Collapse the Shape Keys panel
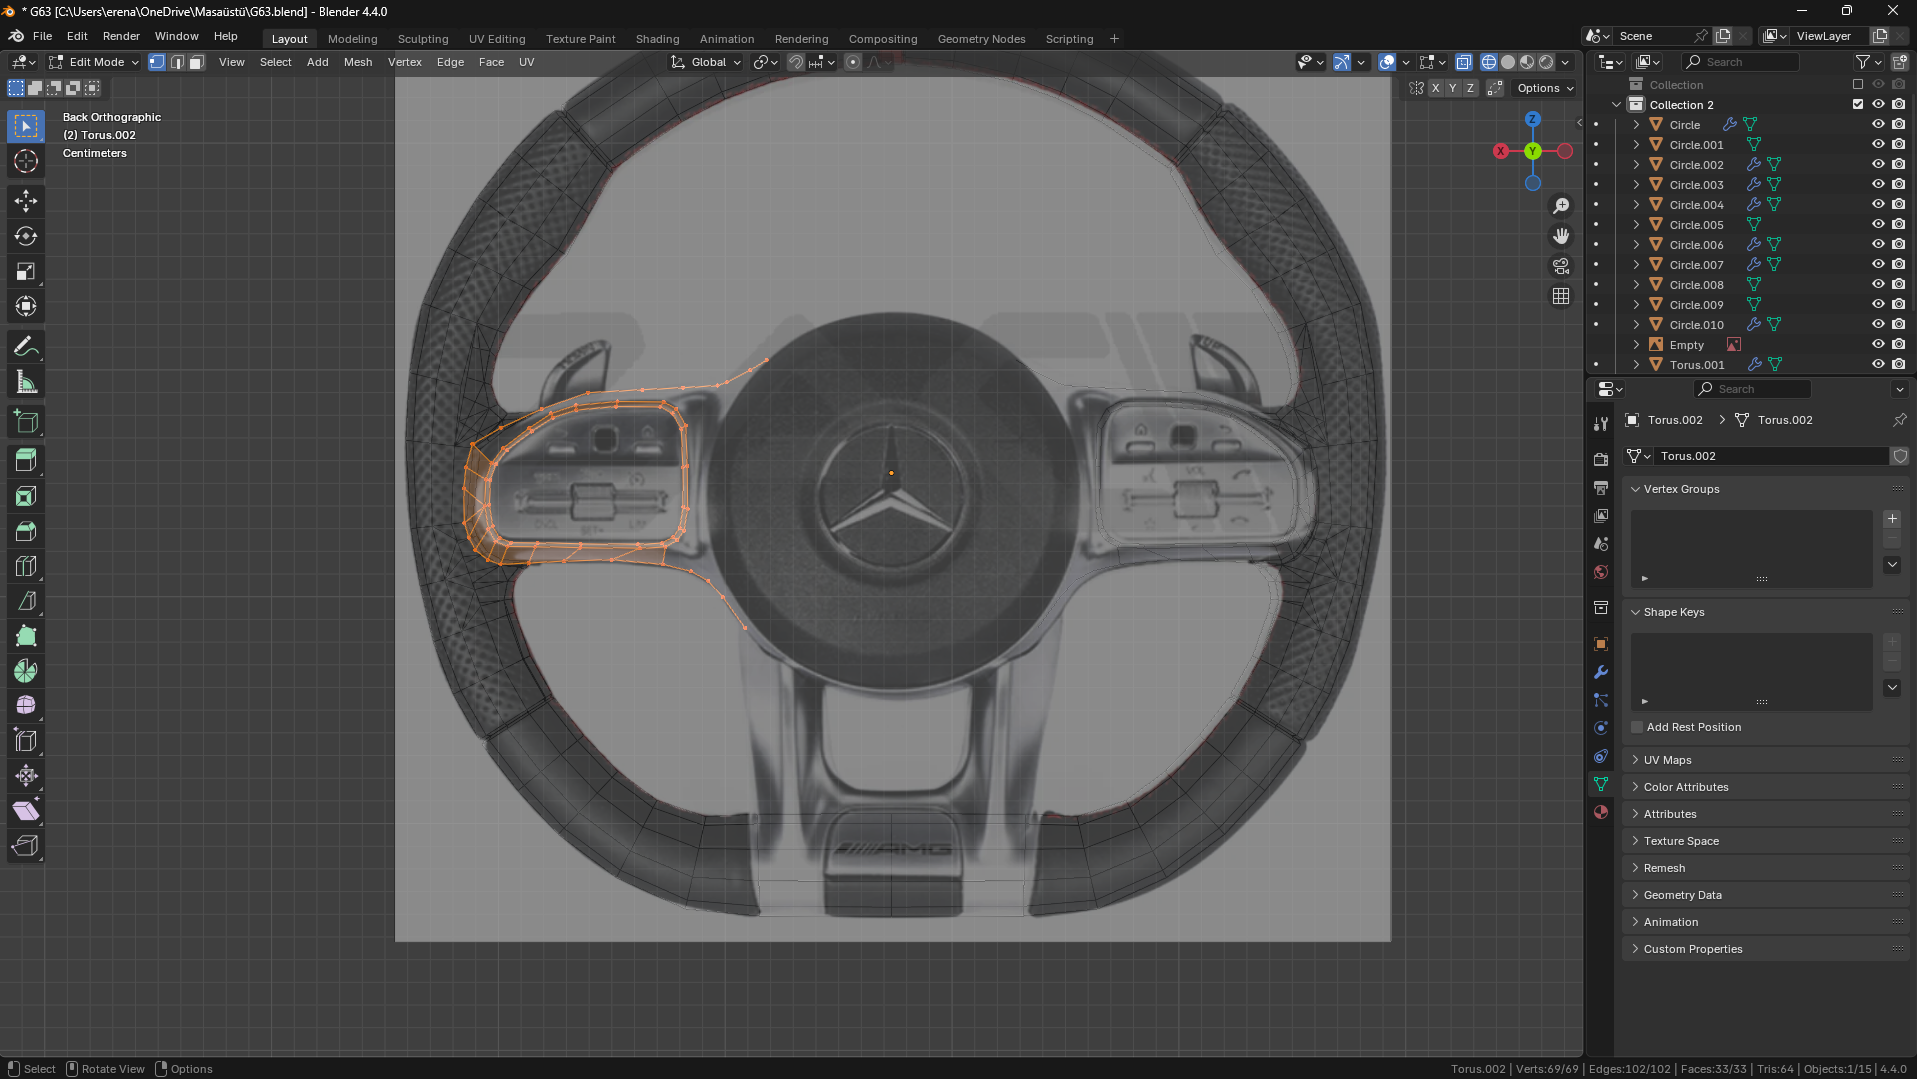The image size is (1917, 1079). click(1765, 612)
